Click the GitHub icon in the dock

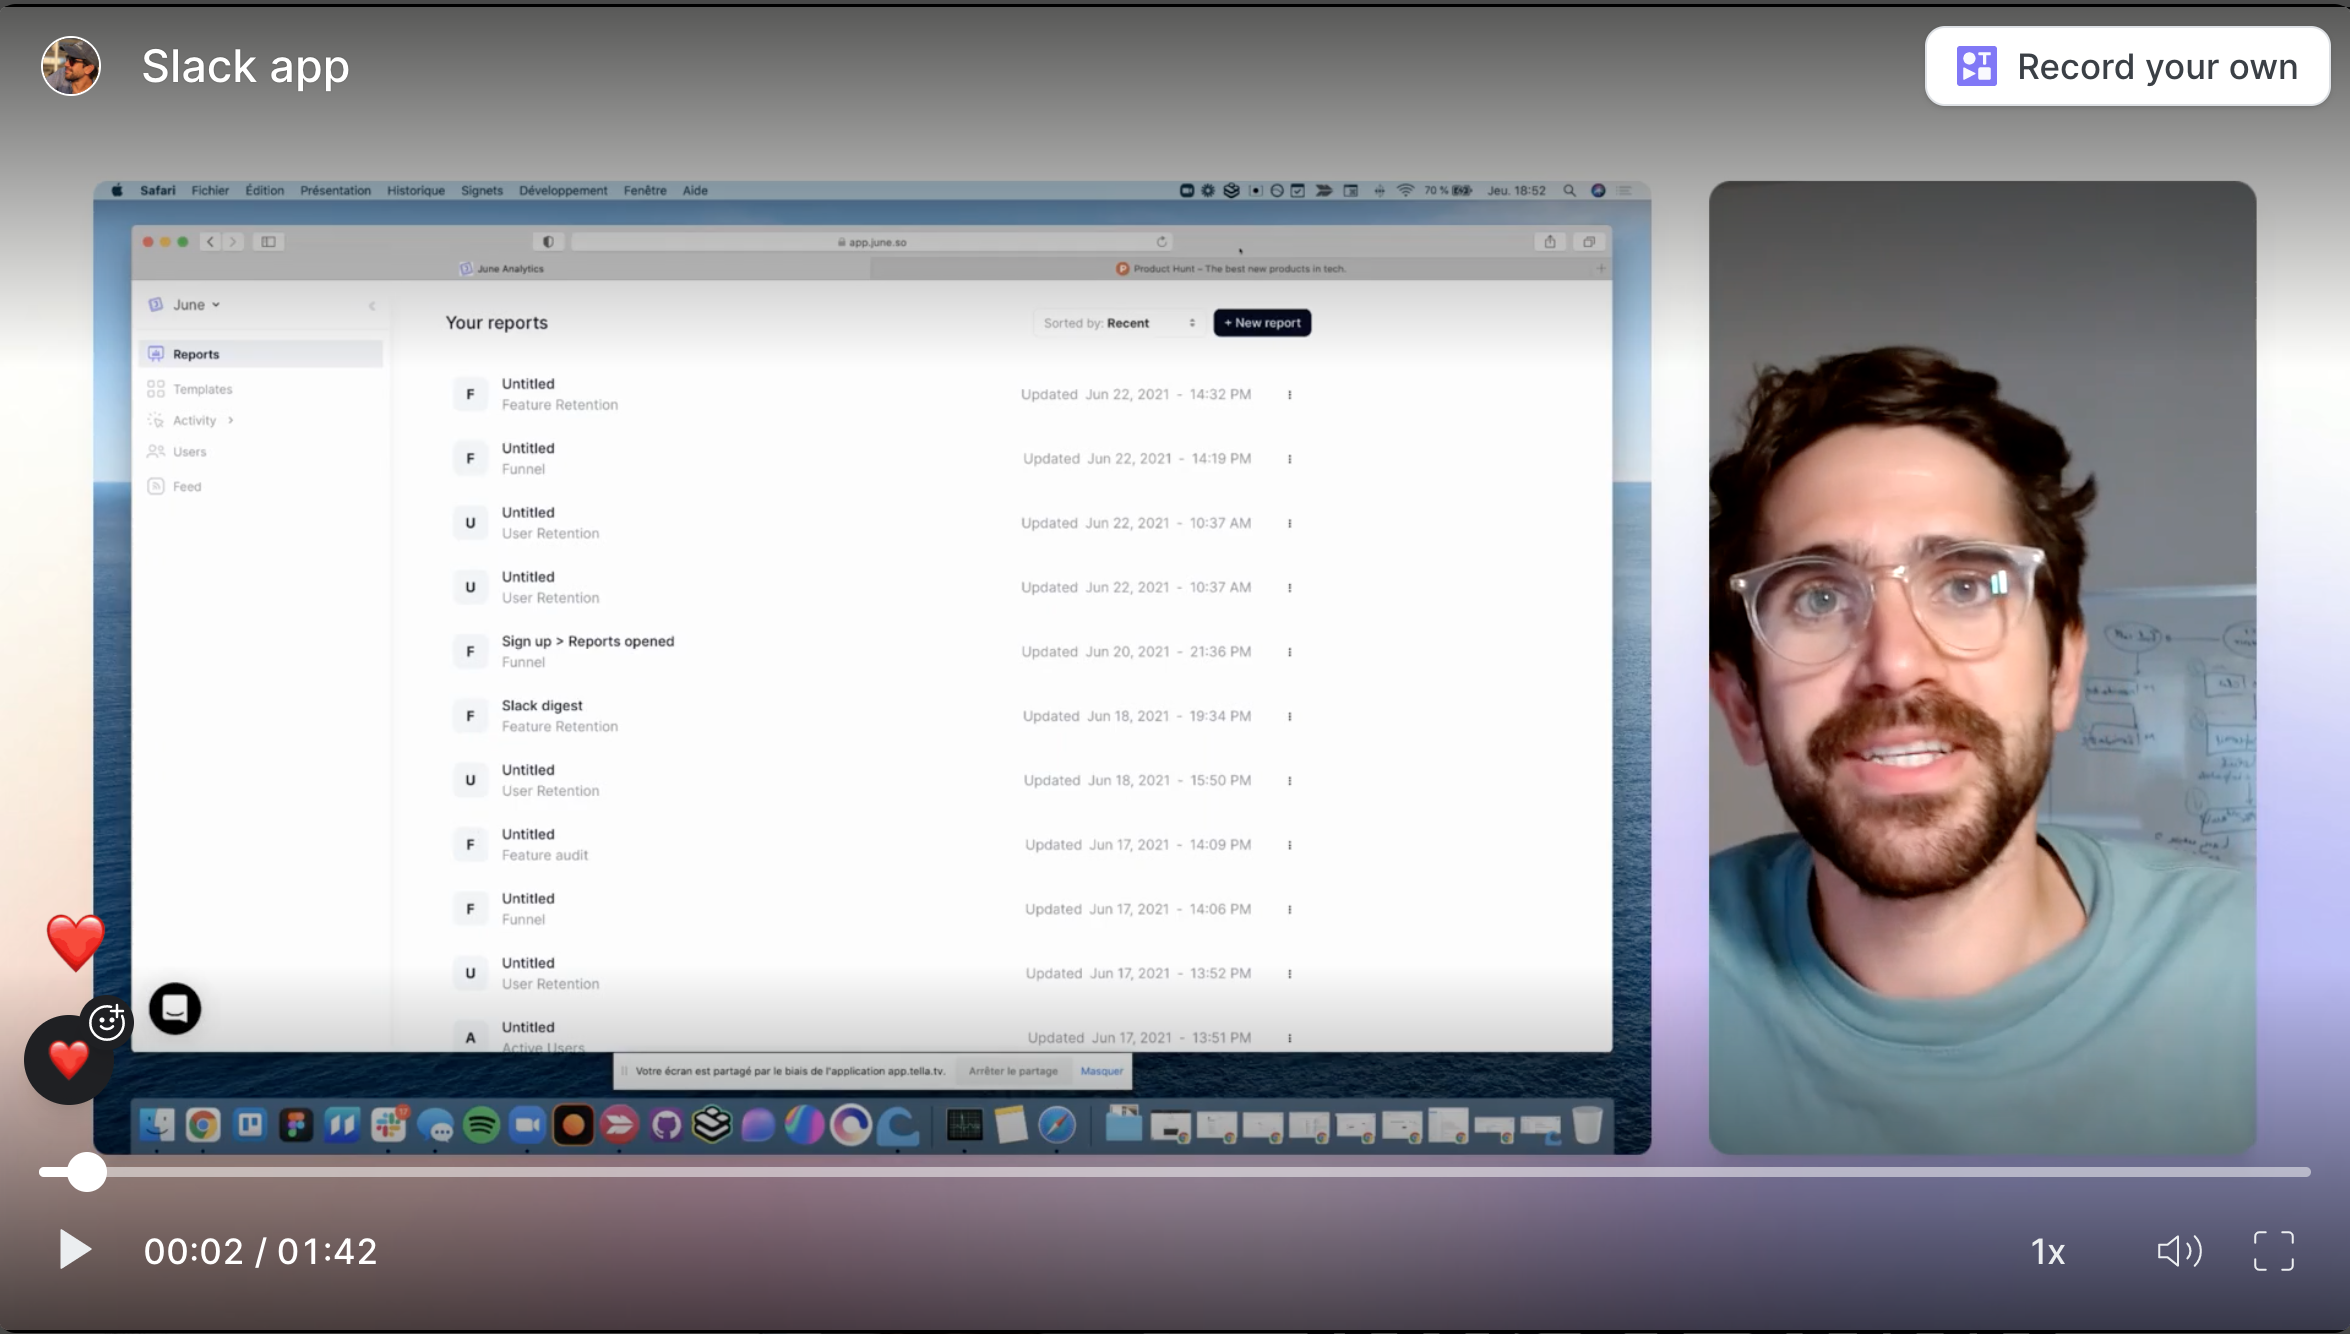point(666,1126)
